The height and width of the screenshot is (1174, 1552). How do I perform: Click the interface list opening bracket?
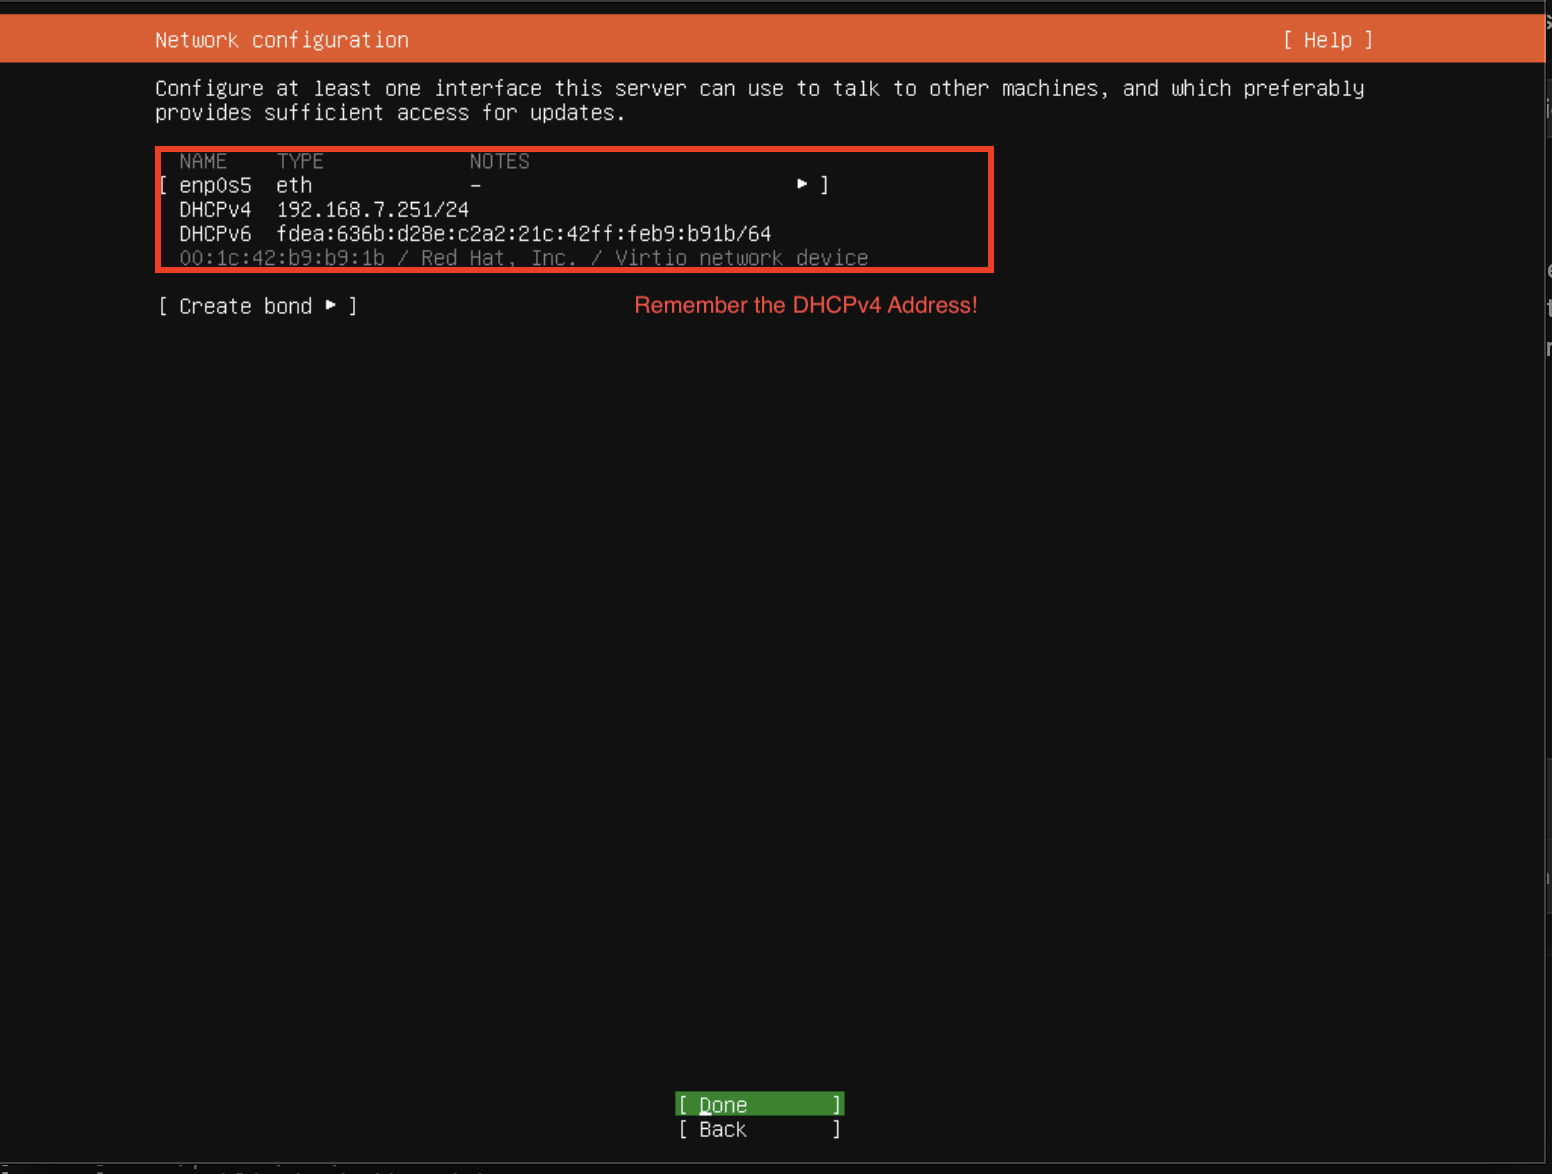[x=163, y=184]
